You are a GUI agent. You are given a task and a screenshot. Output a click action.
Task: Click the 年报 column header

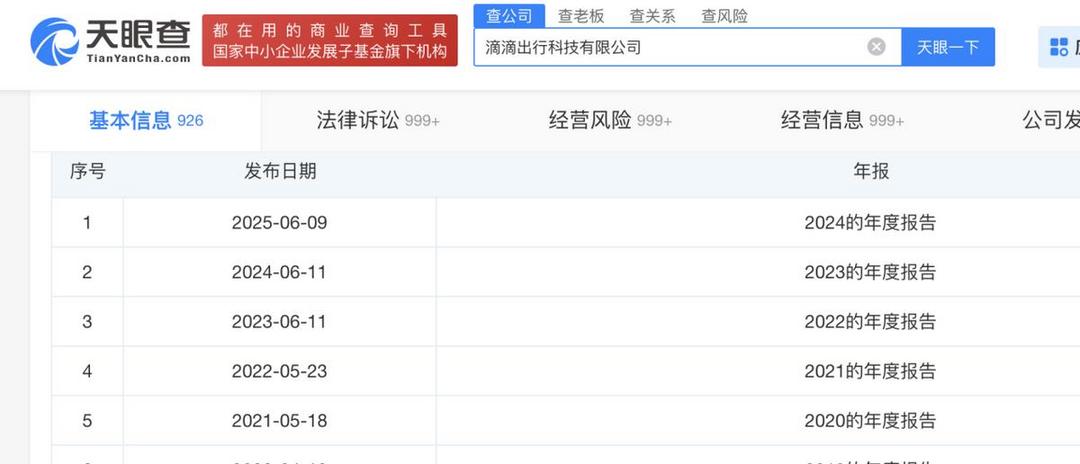click(871, 171)
